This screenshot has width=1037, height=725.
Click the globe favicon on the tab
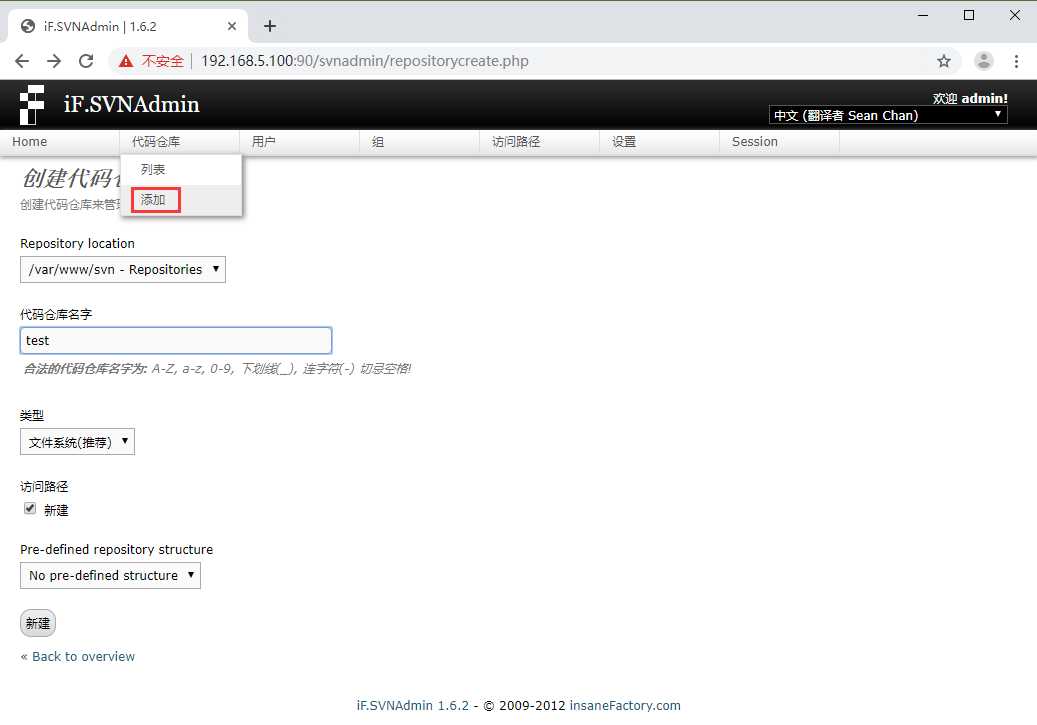pos(28,26)
